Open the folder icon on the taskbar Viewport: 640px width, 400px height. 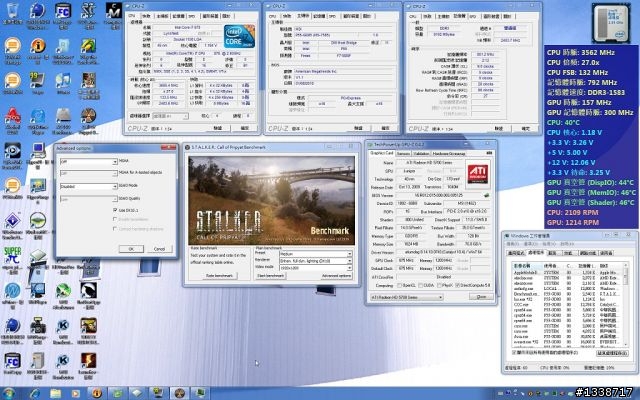tap(56, 393)
